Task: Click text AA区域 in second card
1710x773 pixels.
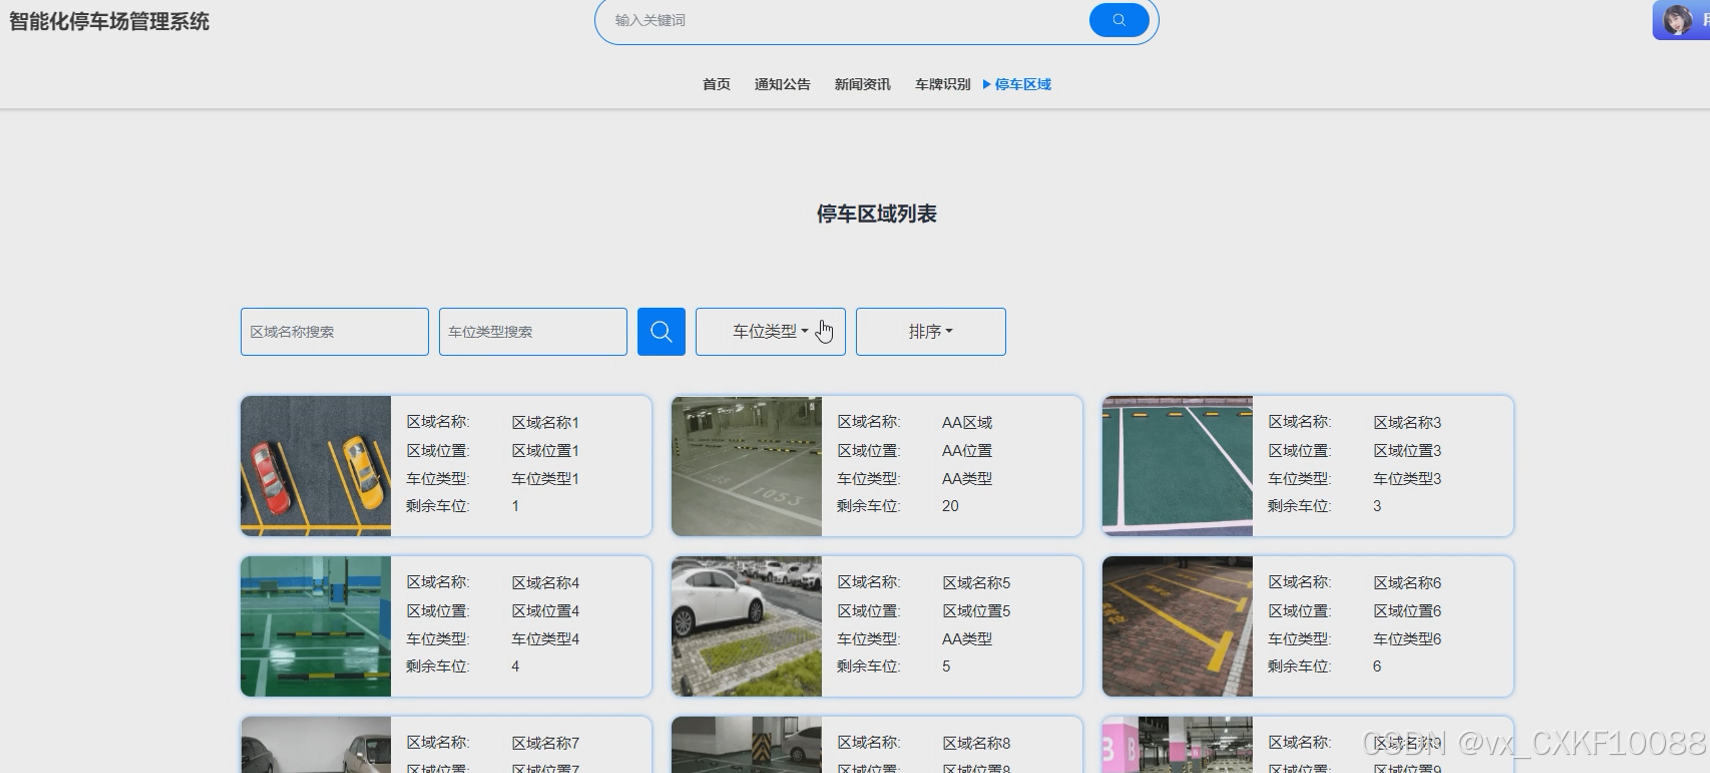Action: pyautogui.click(x=967, y=422)
